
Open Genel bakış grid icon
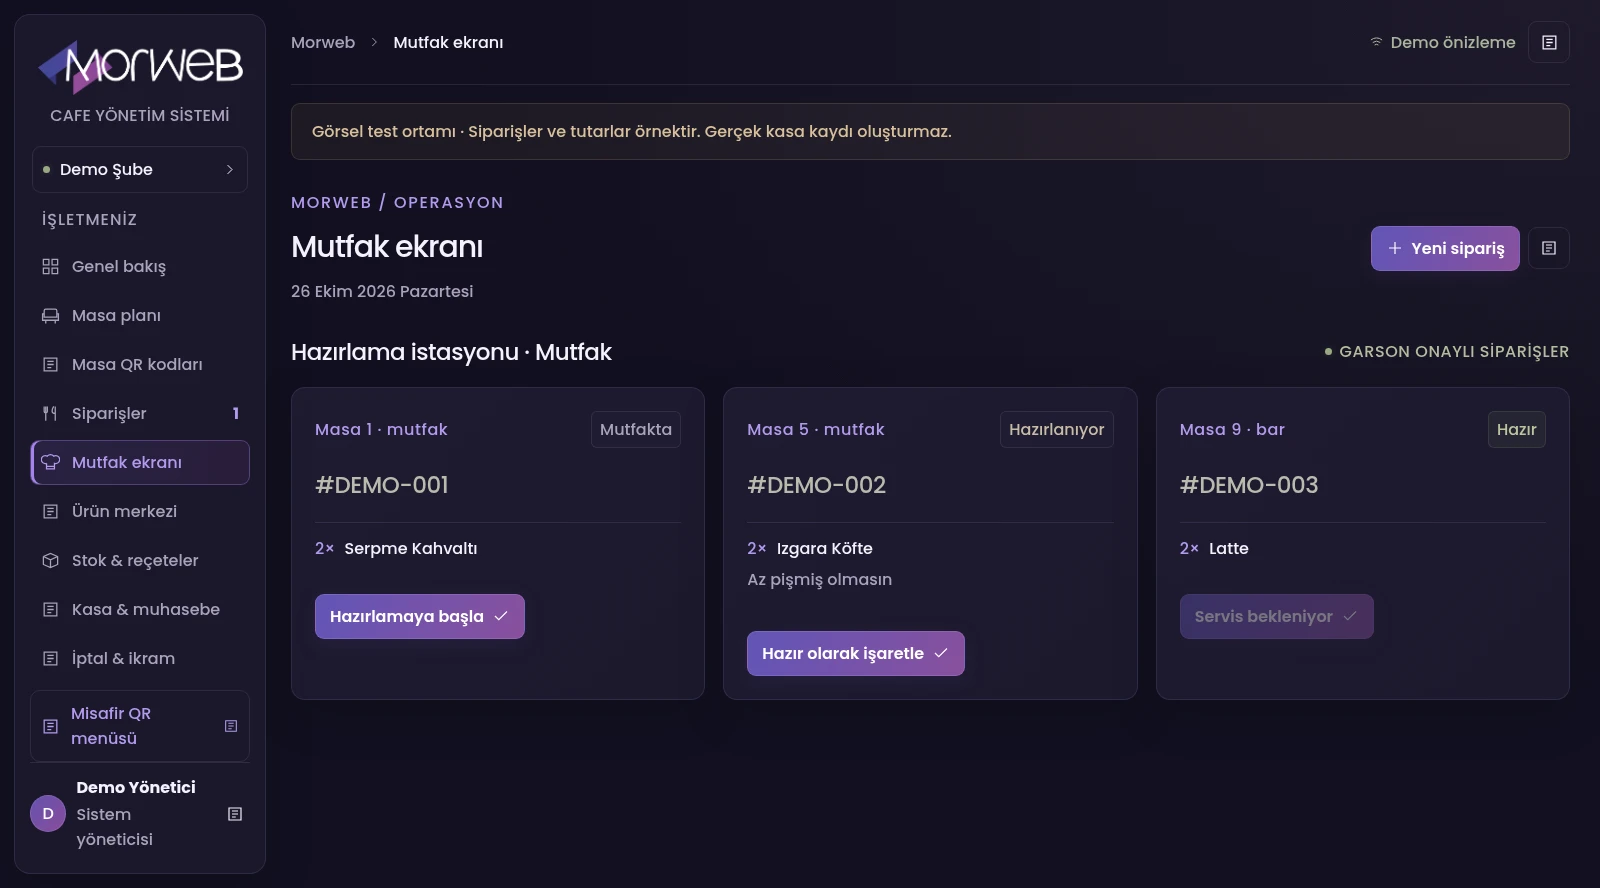[50, 266]
